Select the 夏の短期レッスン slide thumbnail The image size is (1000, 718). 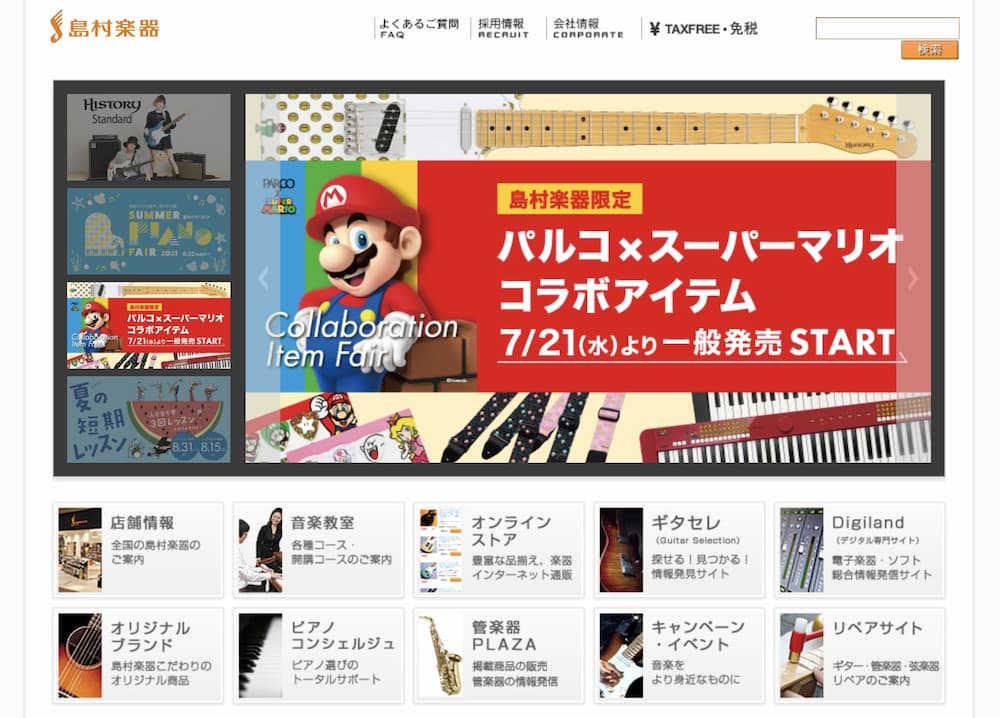[x=149, y=419]
